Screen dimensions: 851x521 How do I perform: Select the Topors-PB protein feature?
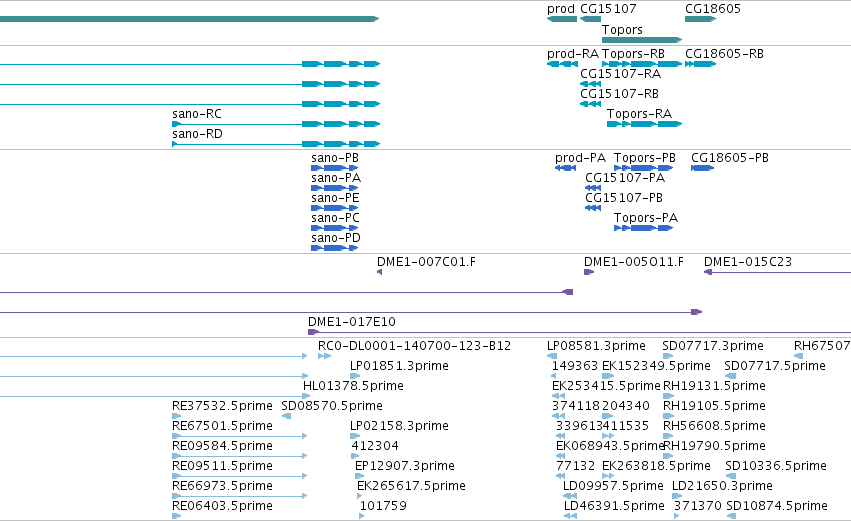point(644,168)
